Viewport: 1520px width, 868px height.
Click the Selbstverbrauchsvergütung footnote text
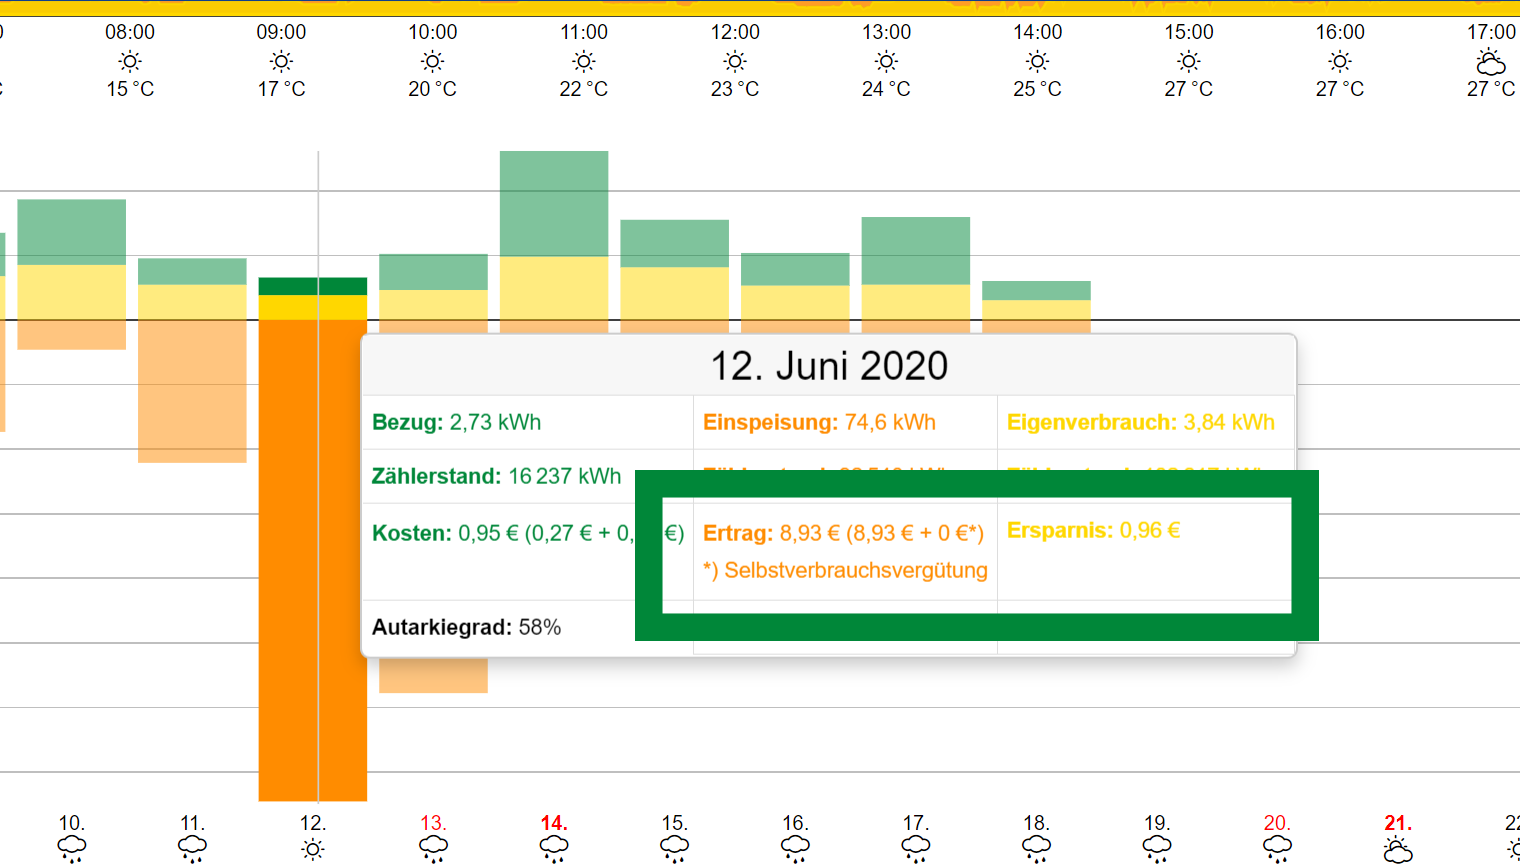tap(845, 571)
